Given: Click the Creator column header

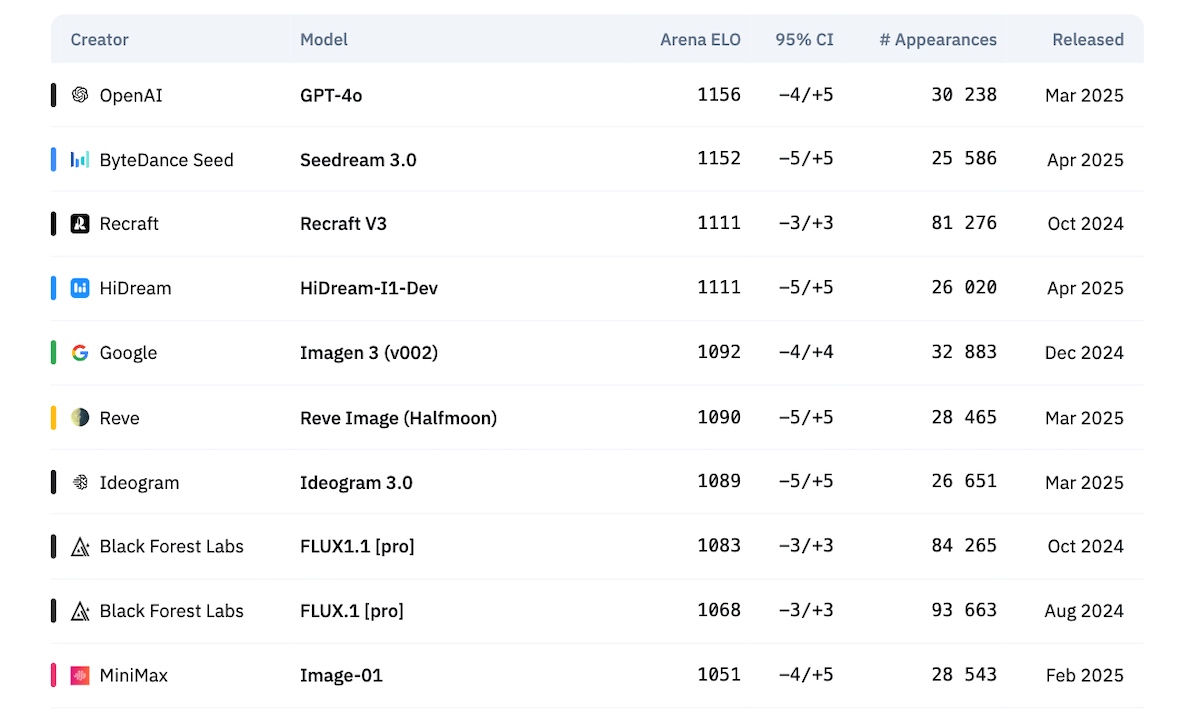Looking at the screenshot, I should point(99,40).
